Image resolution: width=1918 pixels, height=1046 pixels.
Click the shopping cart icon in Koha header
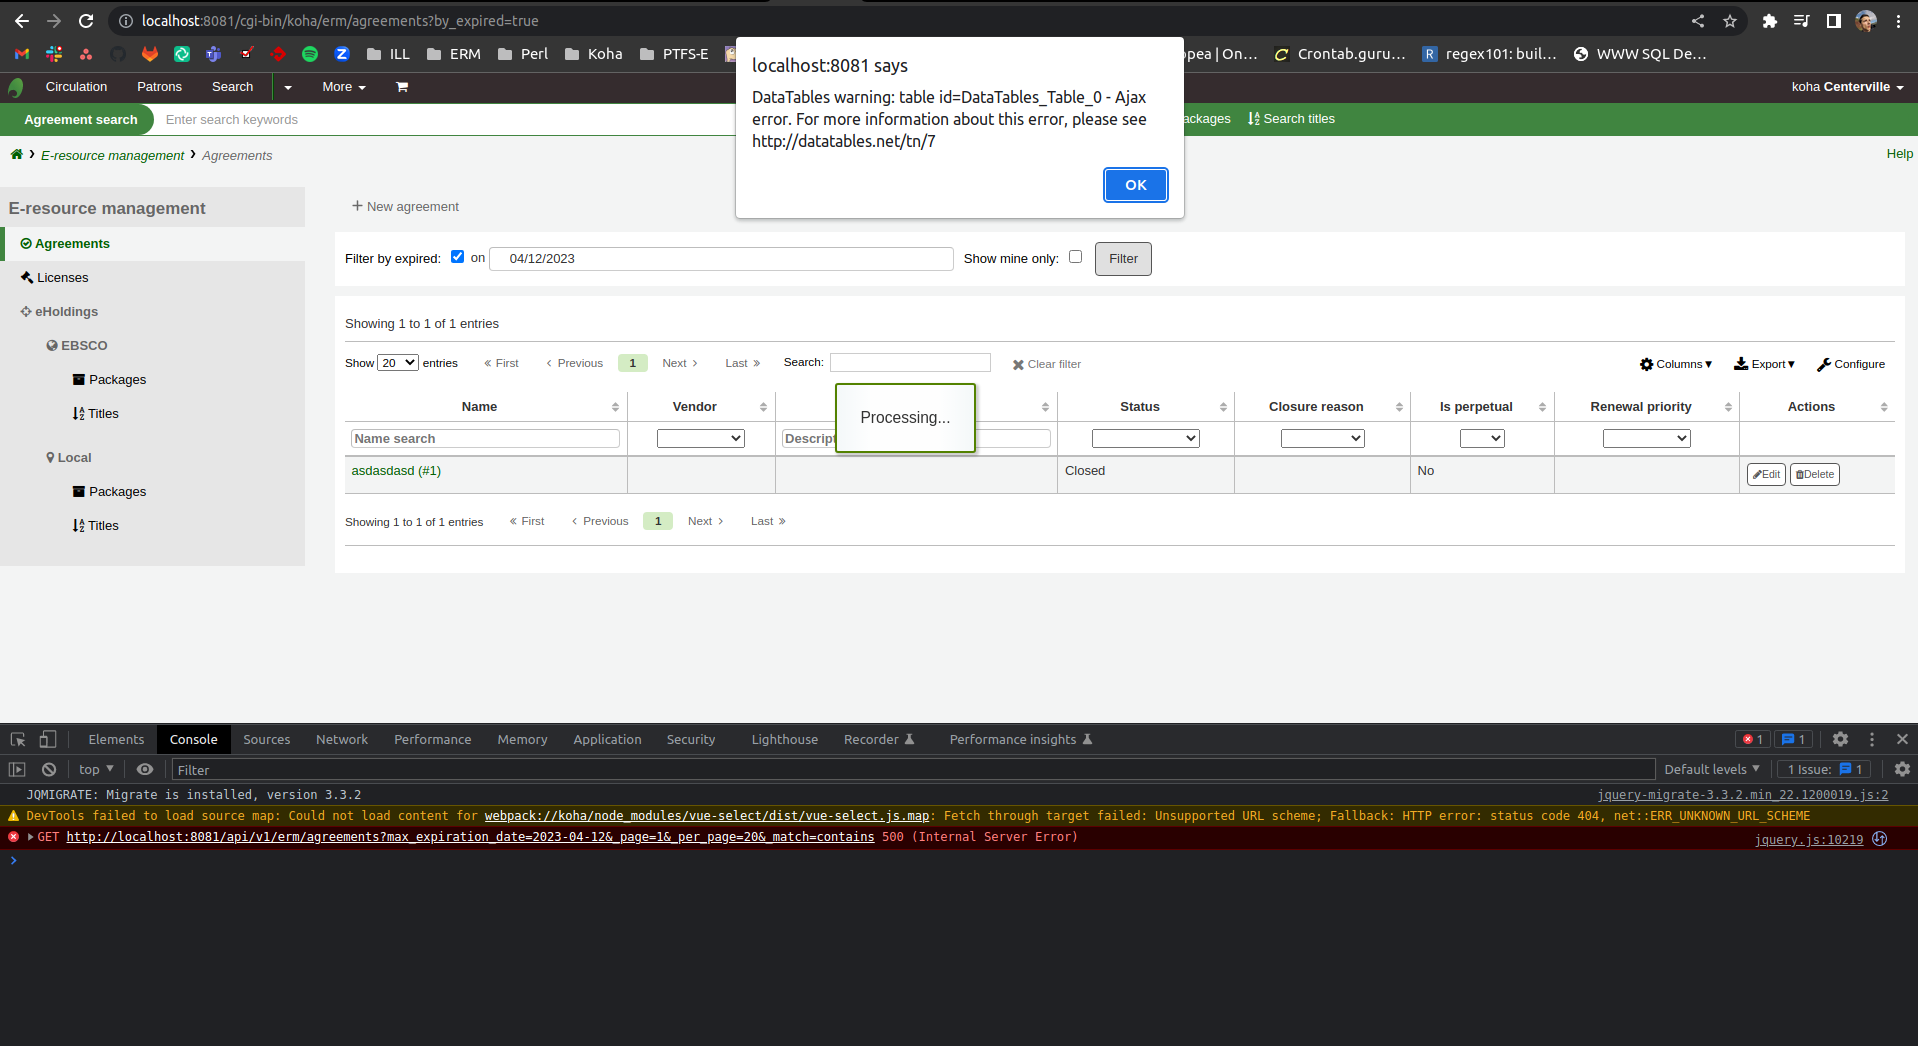click(x=402, y=87)
